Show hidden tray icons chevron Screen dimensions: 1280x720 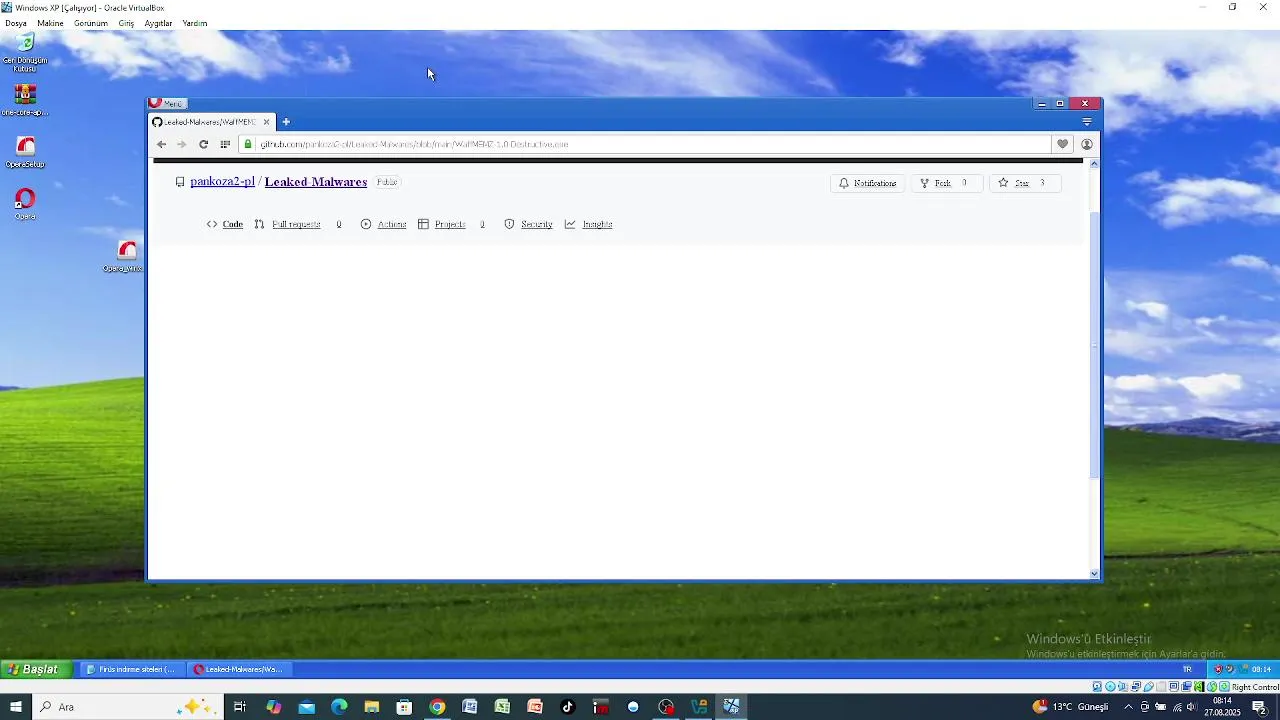point(1128,707)
